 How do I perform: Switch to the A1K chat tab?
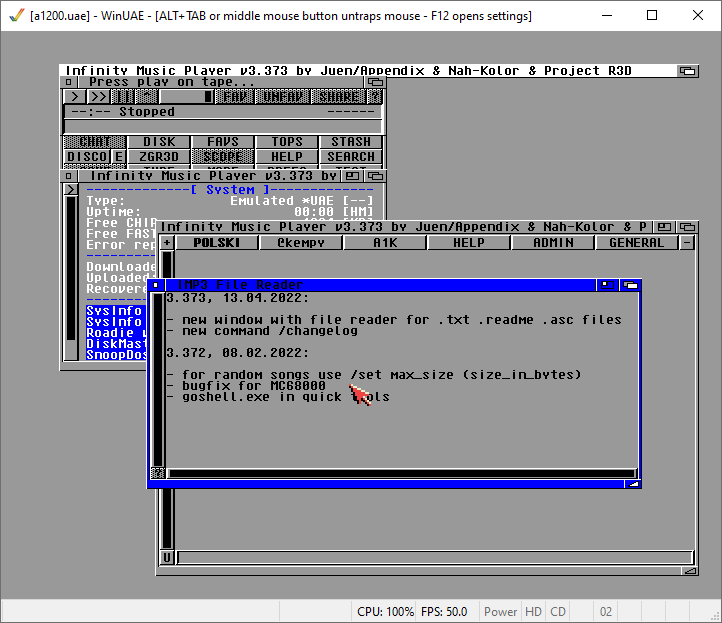point(385,242)
